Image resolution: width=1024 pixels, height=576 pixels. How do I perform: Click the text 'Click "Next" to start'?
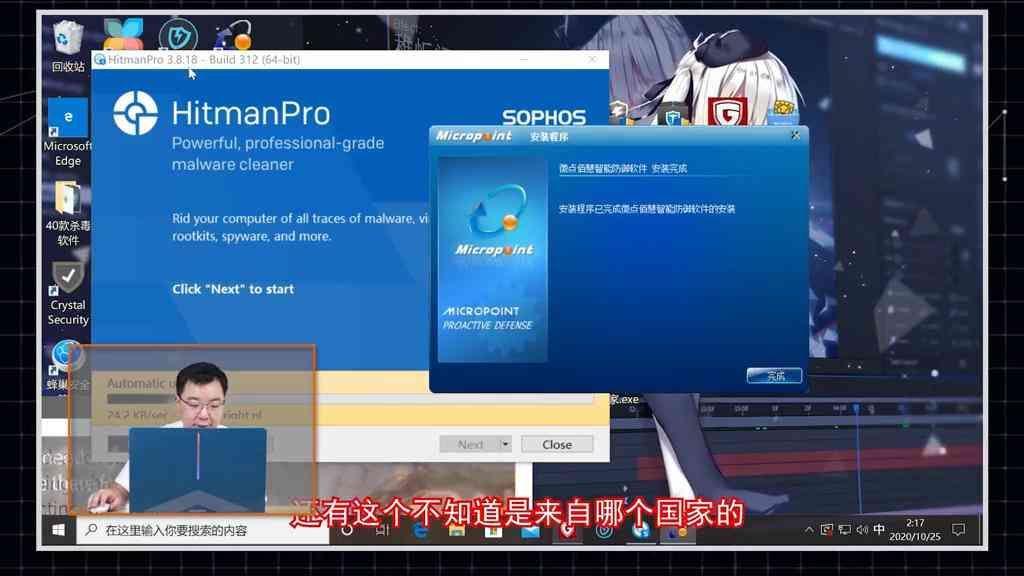tap(233, 289)
